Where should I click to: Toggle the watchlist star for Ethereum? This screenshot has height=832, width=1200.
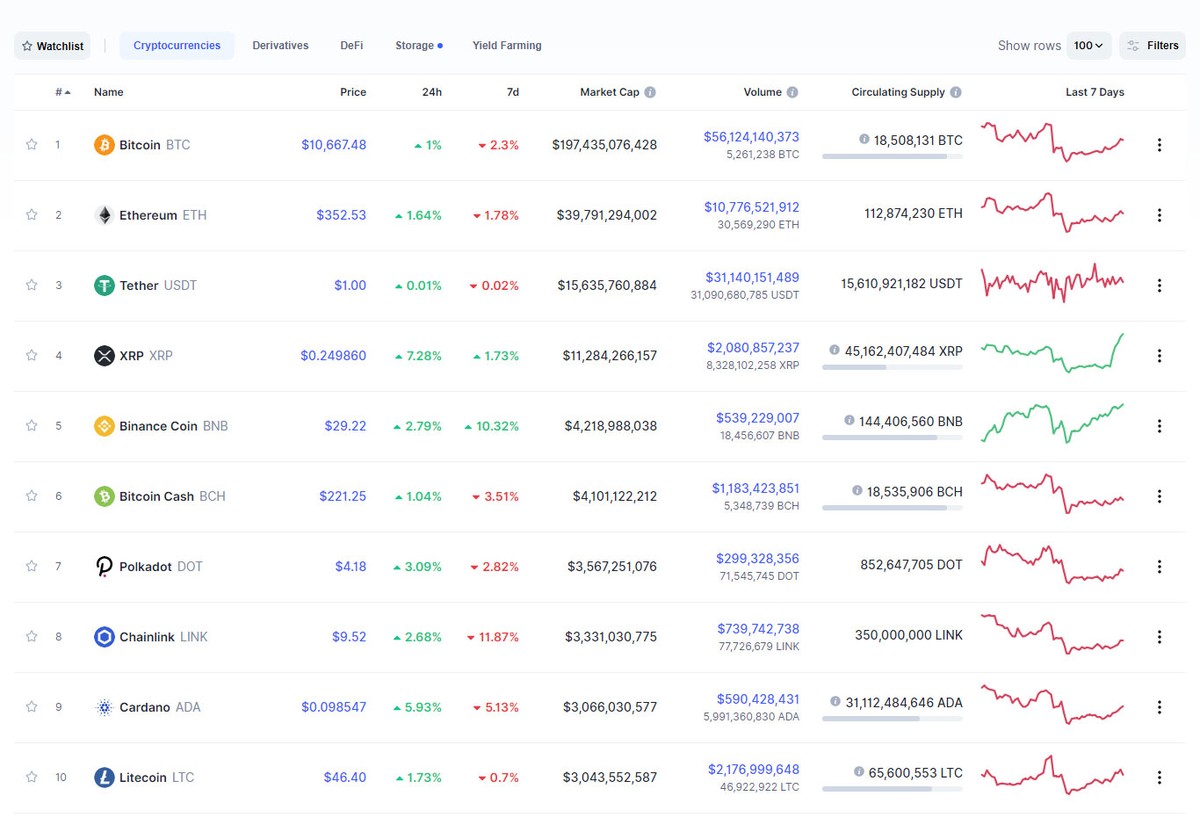tap(31, 214)
